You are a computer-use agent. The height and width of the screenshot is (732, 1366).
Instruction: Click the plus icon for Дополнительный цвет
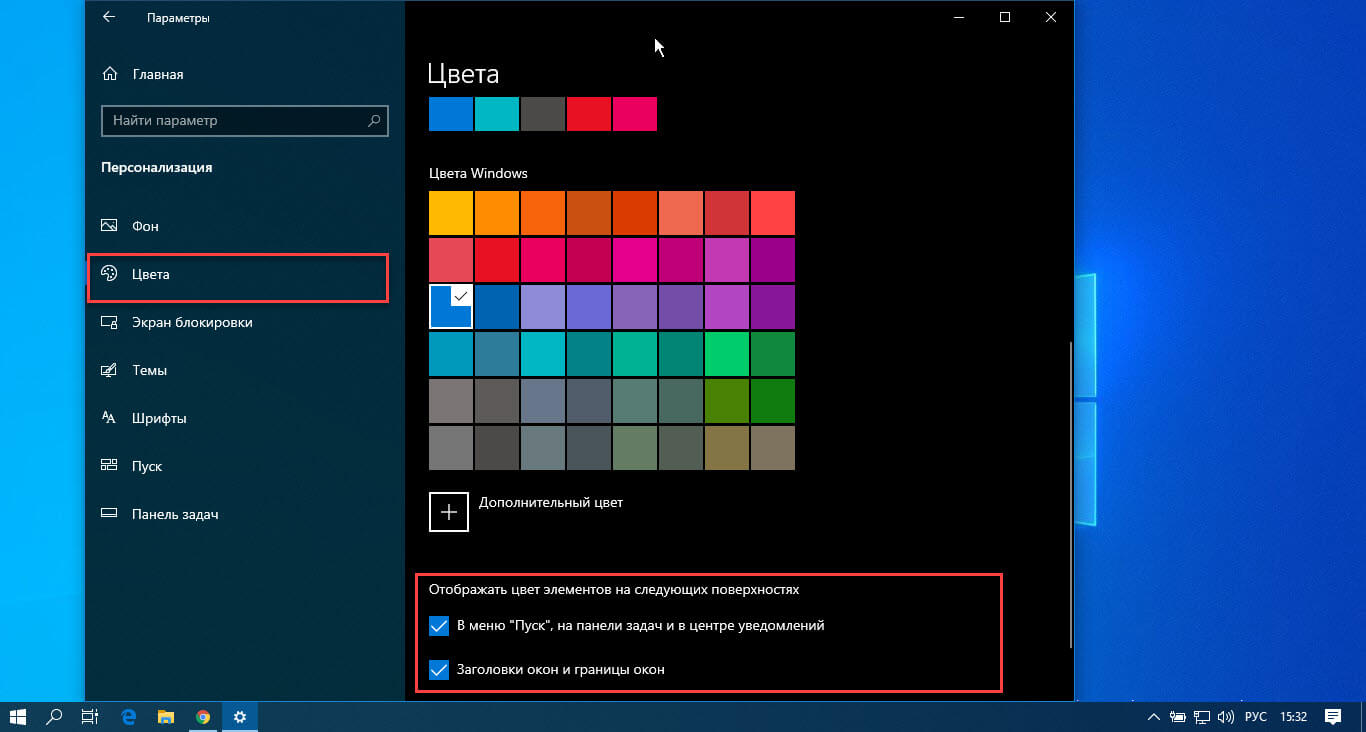pos(449,511)
